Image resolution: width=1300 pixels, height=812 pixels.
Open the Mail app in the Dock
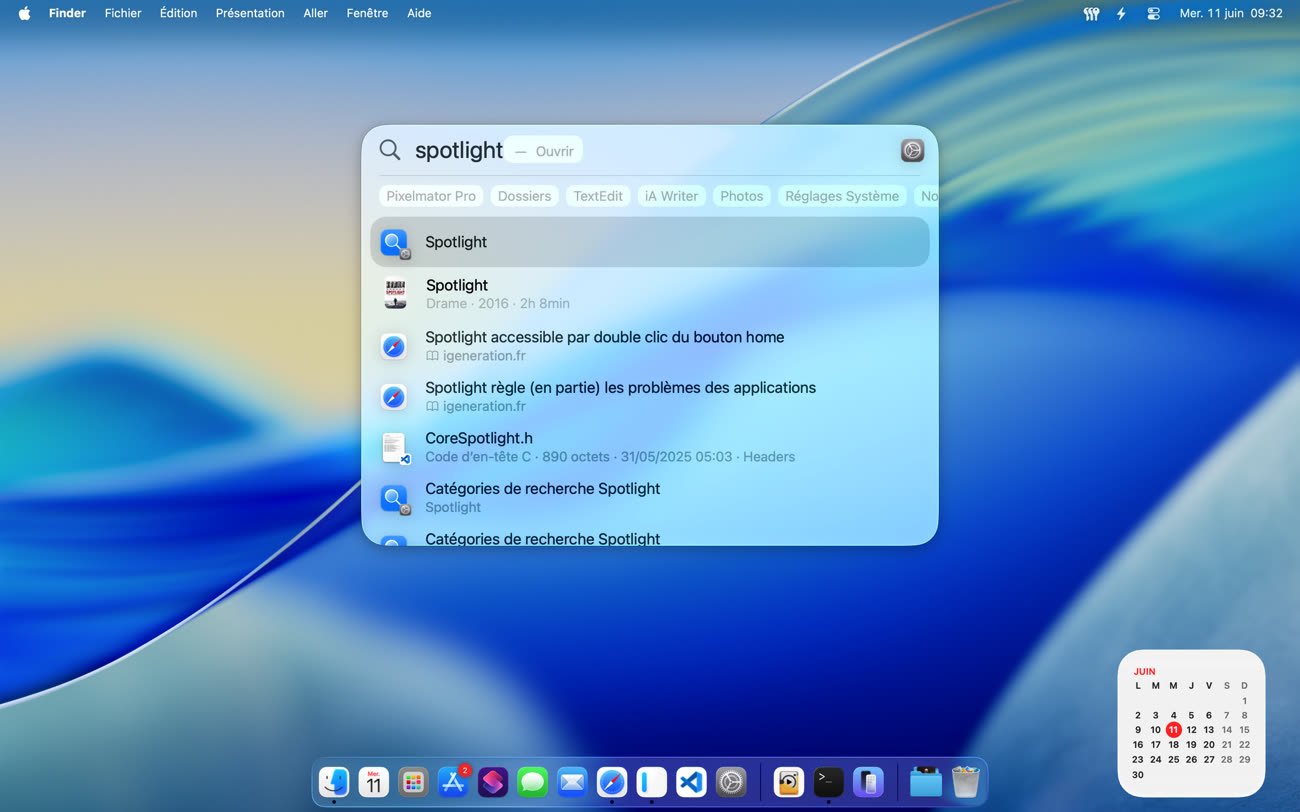click(x=572, y=781)
